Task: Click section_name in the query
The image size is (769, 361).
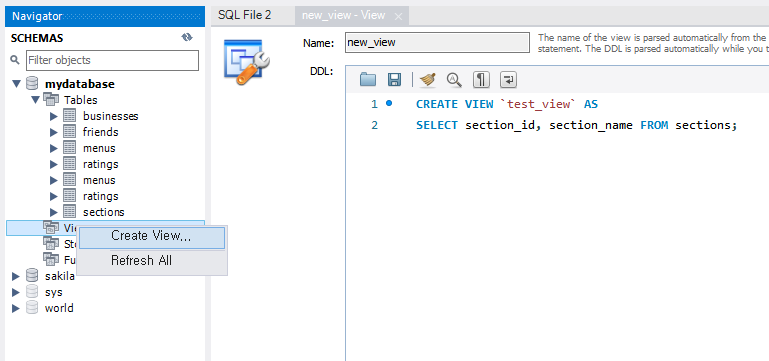Action: (x=590, y=125)
